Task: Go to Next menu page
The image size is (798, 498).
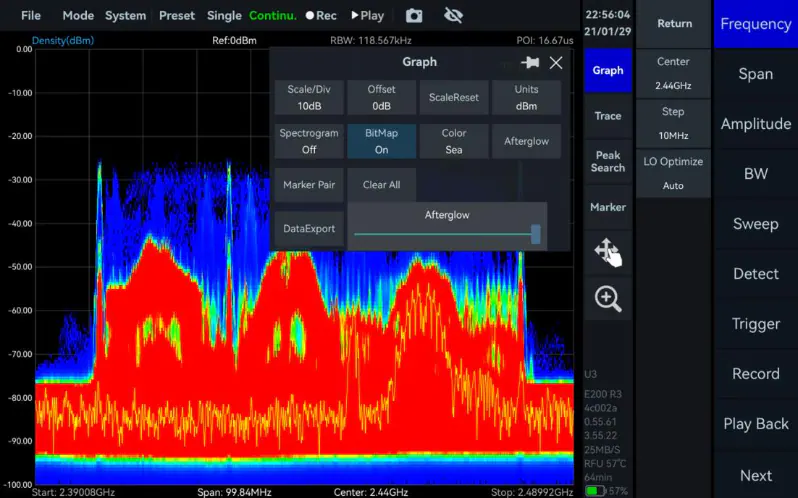Action: 756,475
